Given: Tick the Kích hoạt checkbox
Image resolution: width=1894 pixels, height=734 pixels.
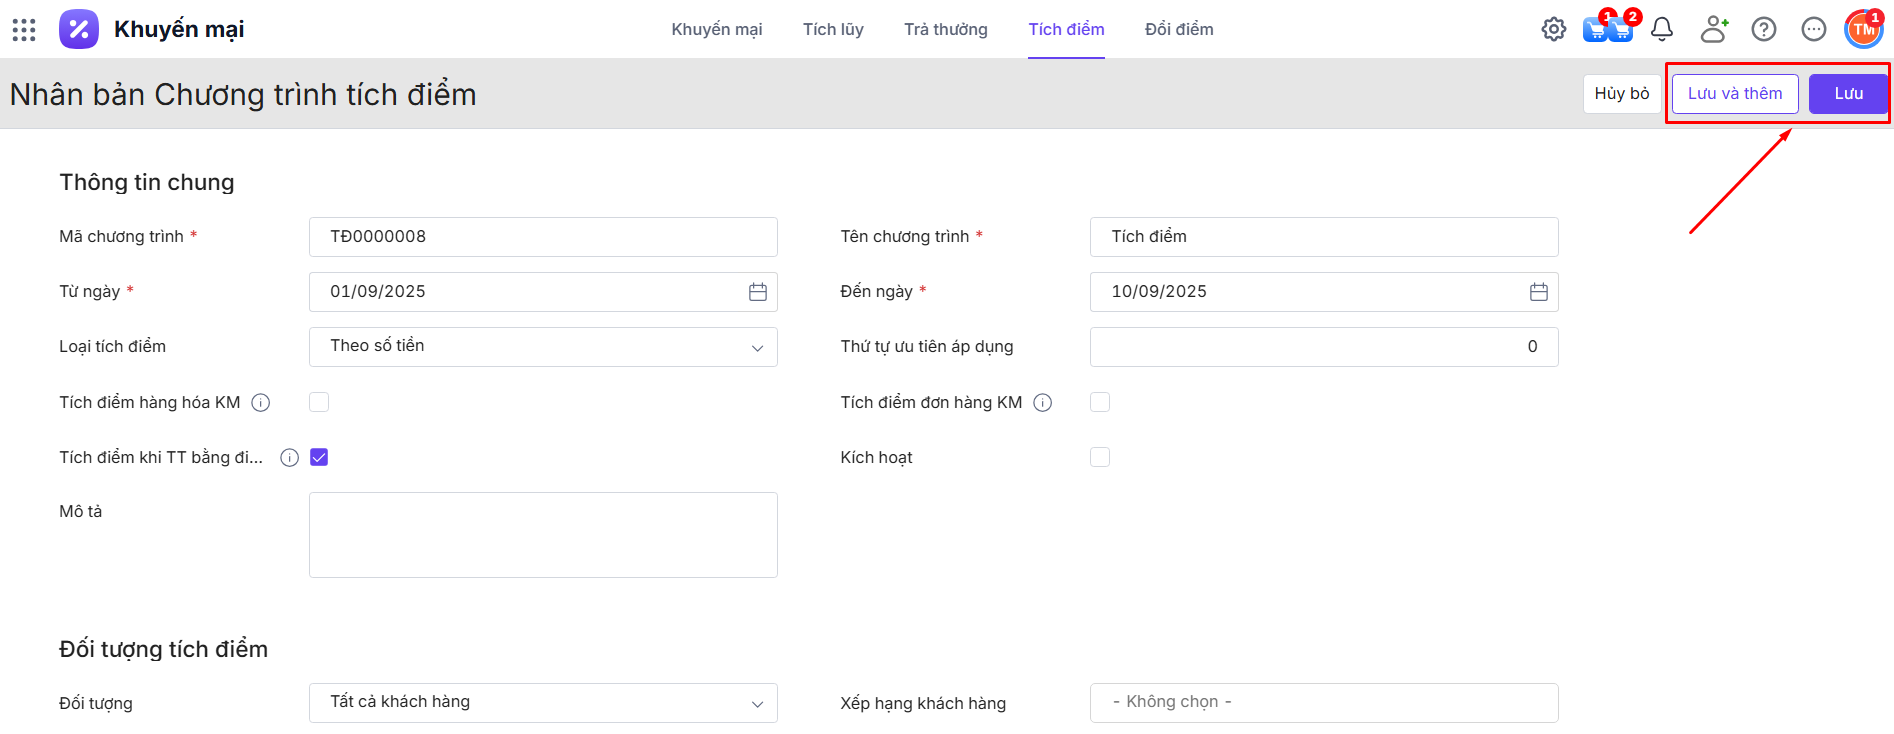Looking at the screenshot, I should tap(1099, 457).
